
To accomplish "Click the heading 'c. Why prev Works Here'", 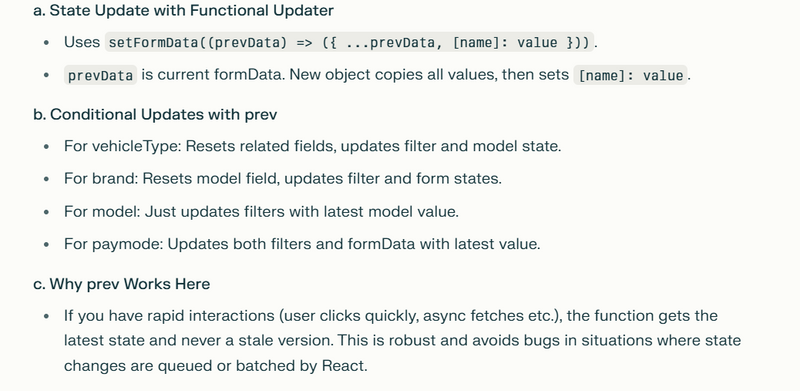I will tap(121, 284).
